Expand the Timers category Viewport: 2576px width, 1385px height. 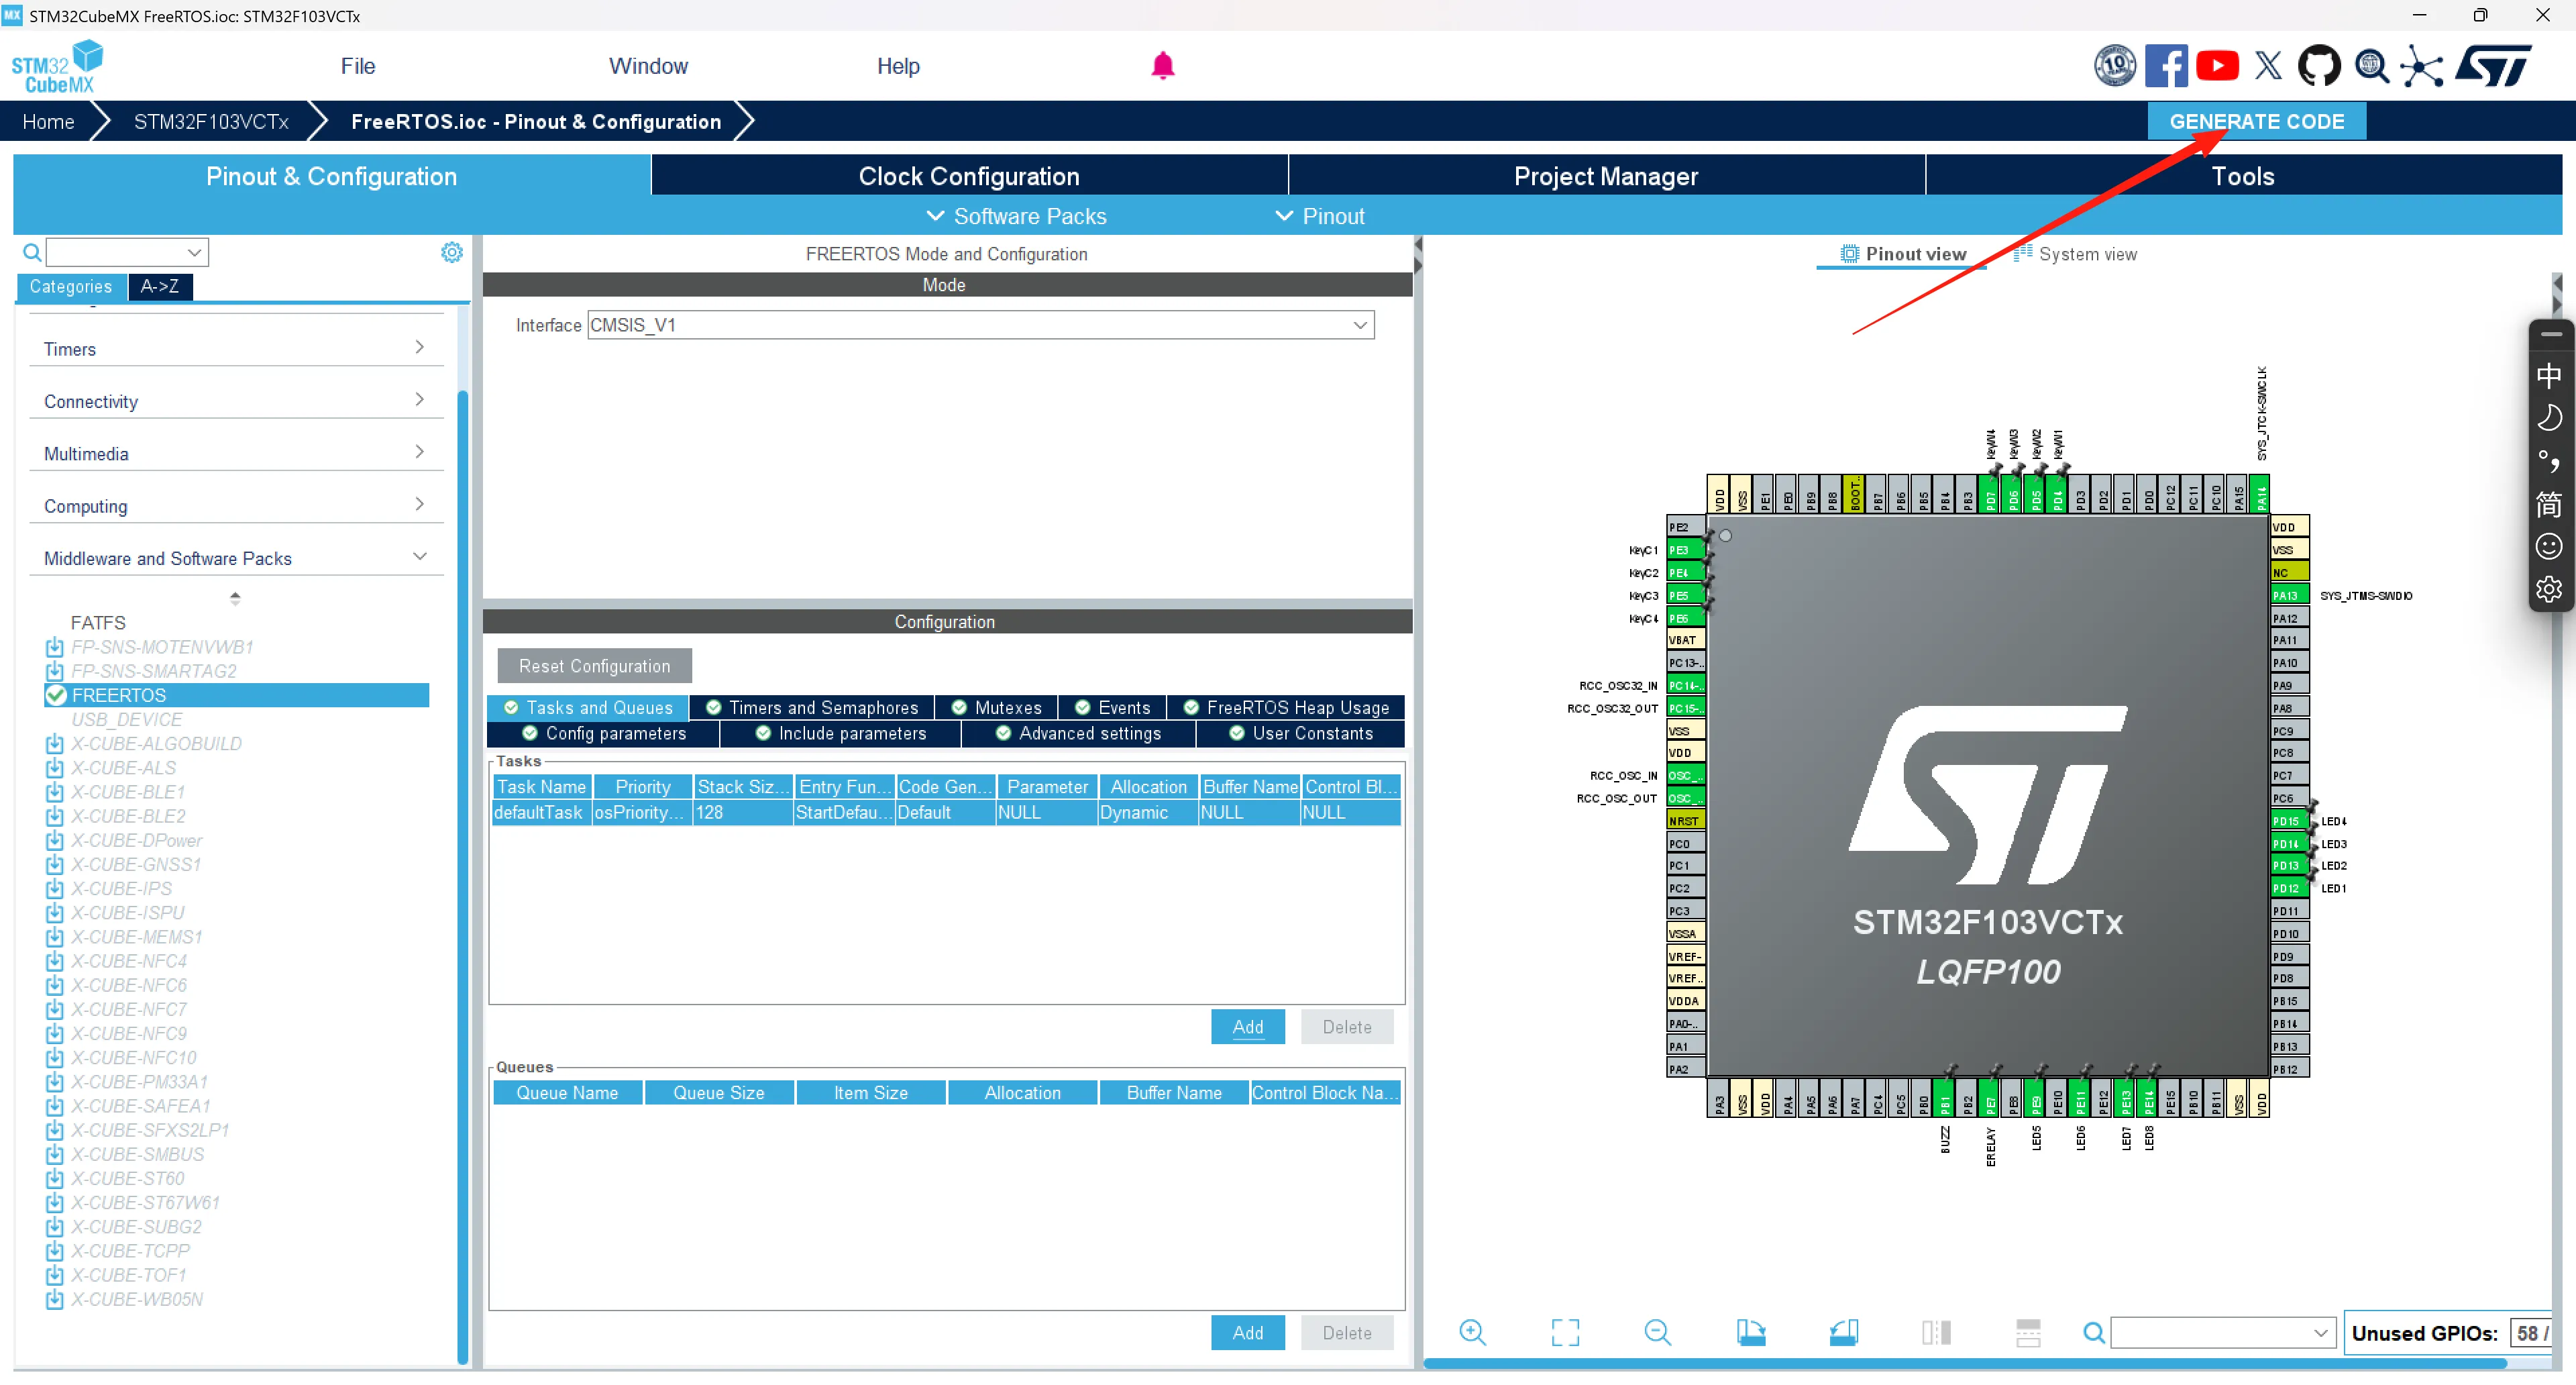(236, 348)
